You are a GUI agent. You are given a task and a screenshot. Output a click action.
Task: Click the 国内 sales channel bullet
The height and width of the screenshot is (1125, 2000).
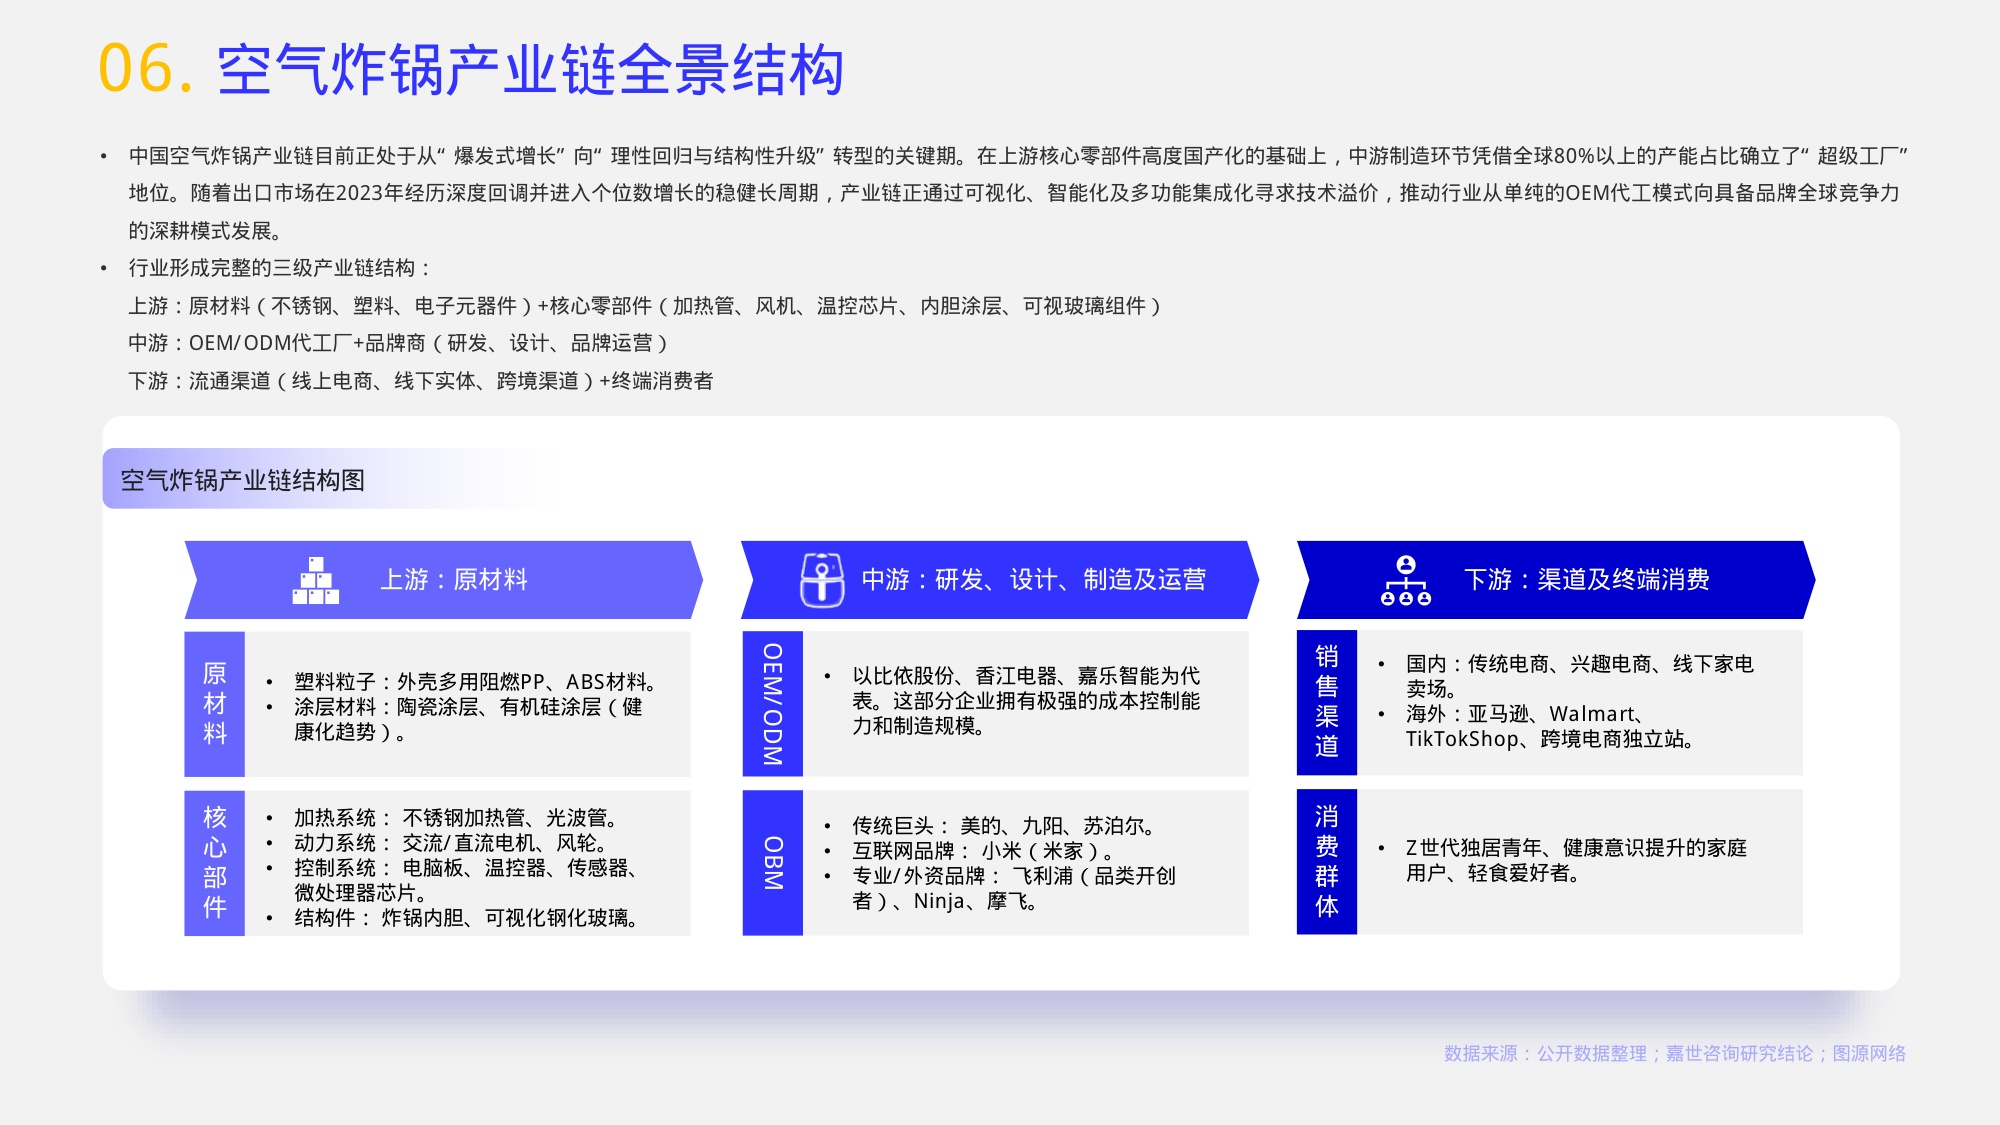coord(1579,676)
